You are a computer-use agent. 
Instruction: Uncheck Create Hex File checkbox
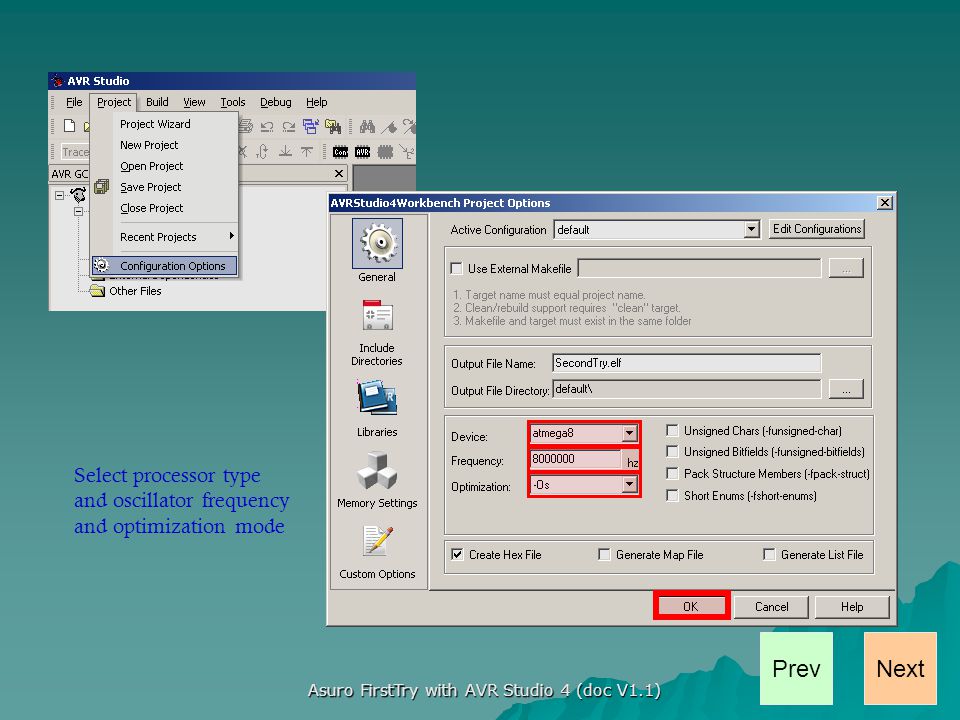tap(457, 555)
